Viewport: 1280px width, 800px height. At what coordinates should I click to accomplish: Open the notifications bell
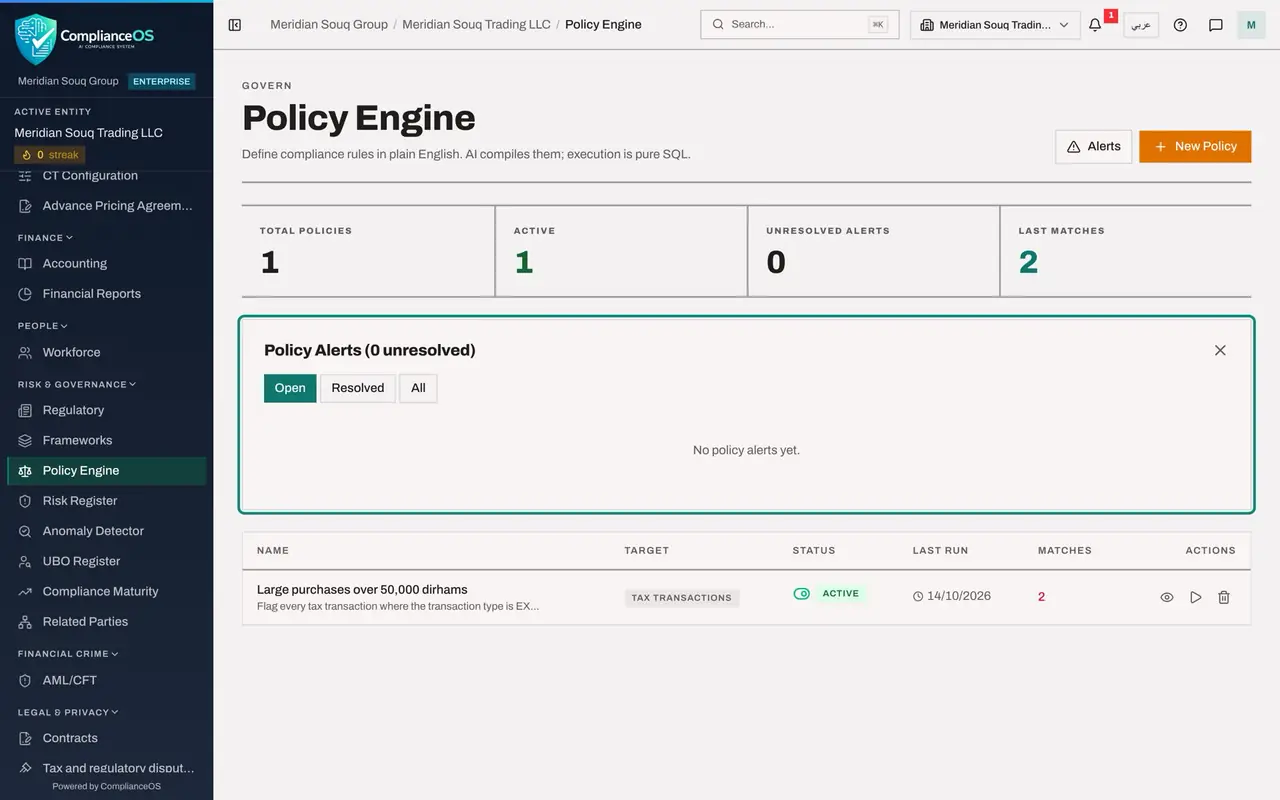[1095, 25]
